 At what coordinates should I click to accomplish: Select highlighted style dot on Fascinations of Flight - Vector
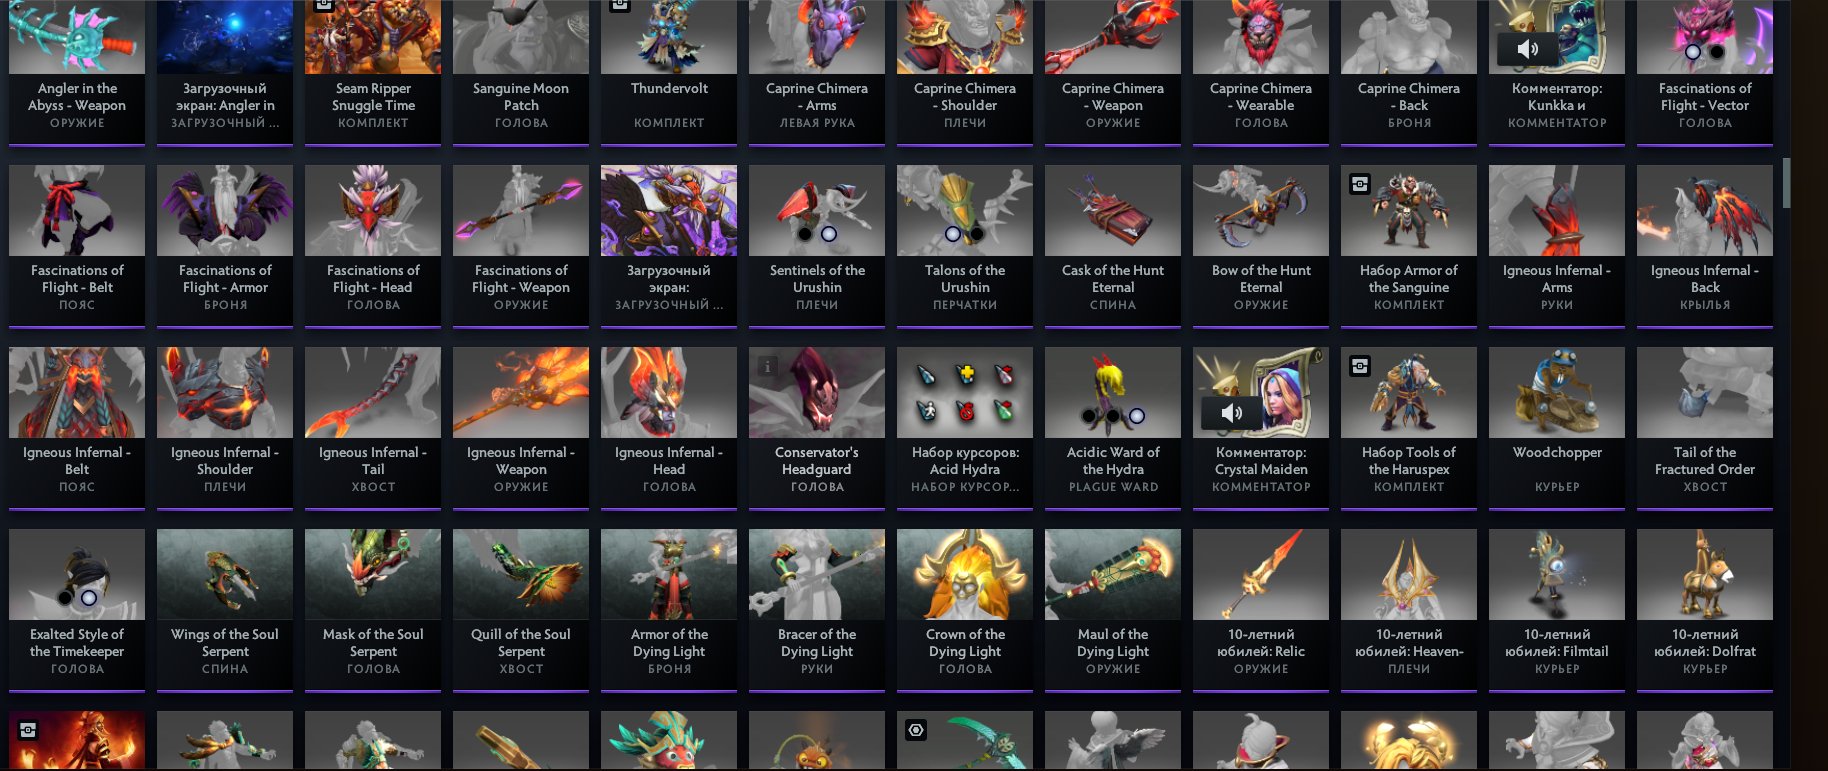[1693, 52]
